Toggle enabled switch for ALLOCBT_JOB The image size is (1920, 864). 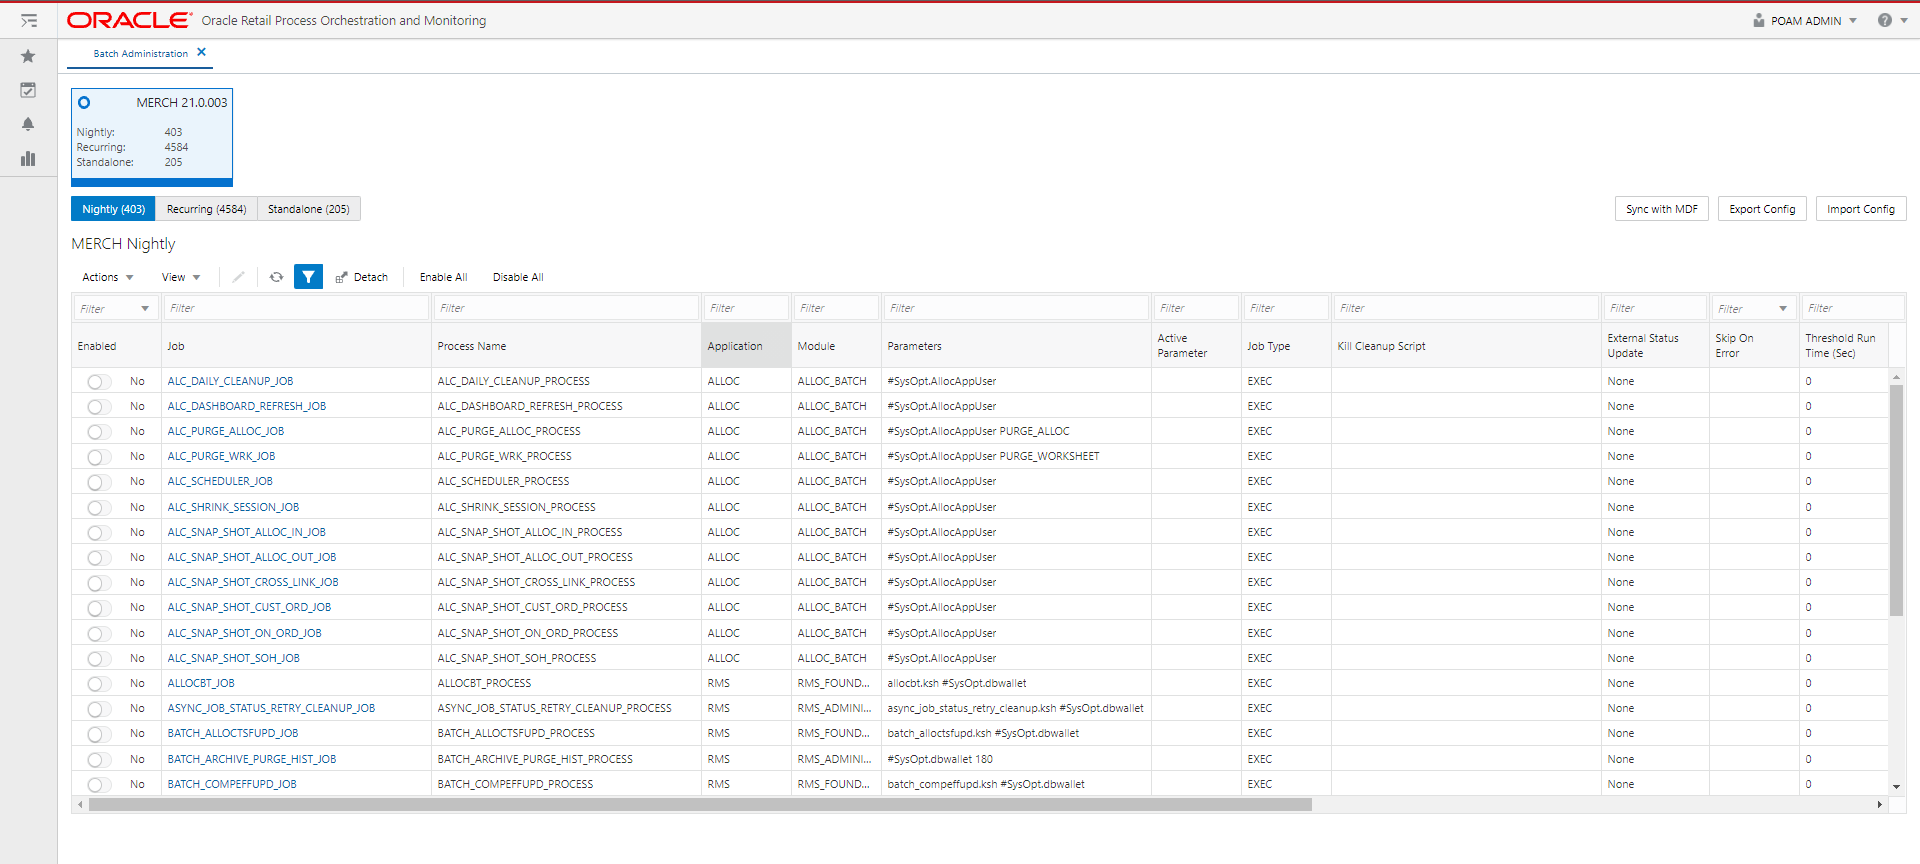(99, 683)
